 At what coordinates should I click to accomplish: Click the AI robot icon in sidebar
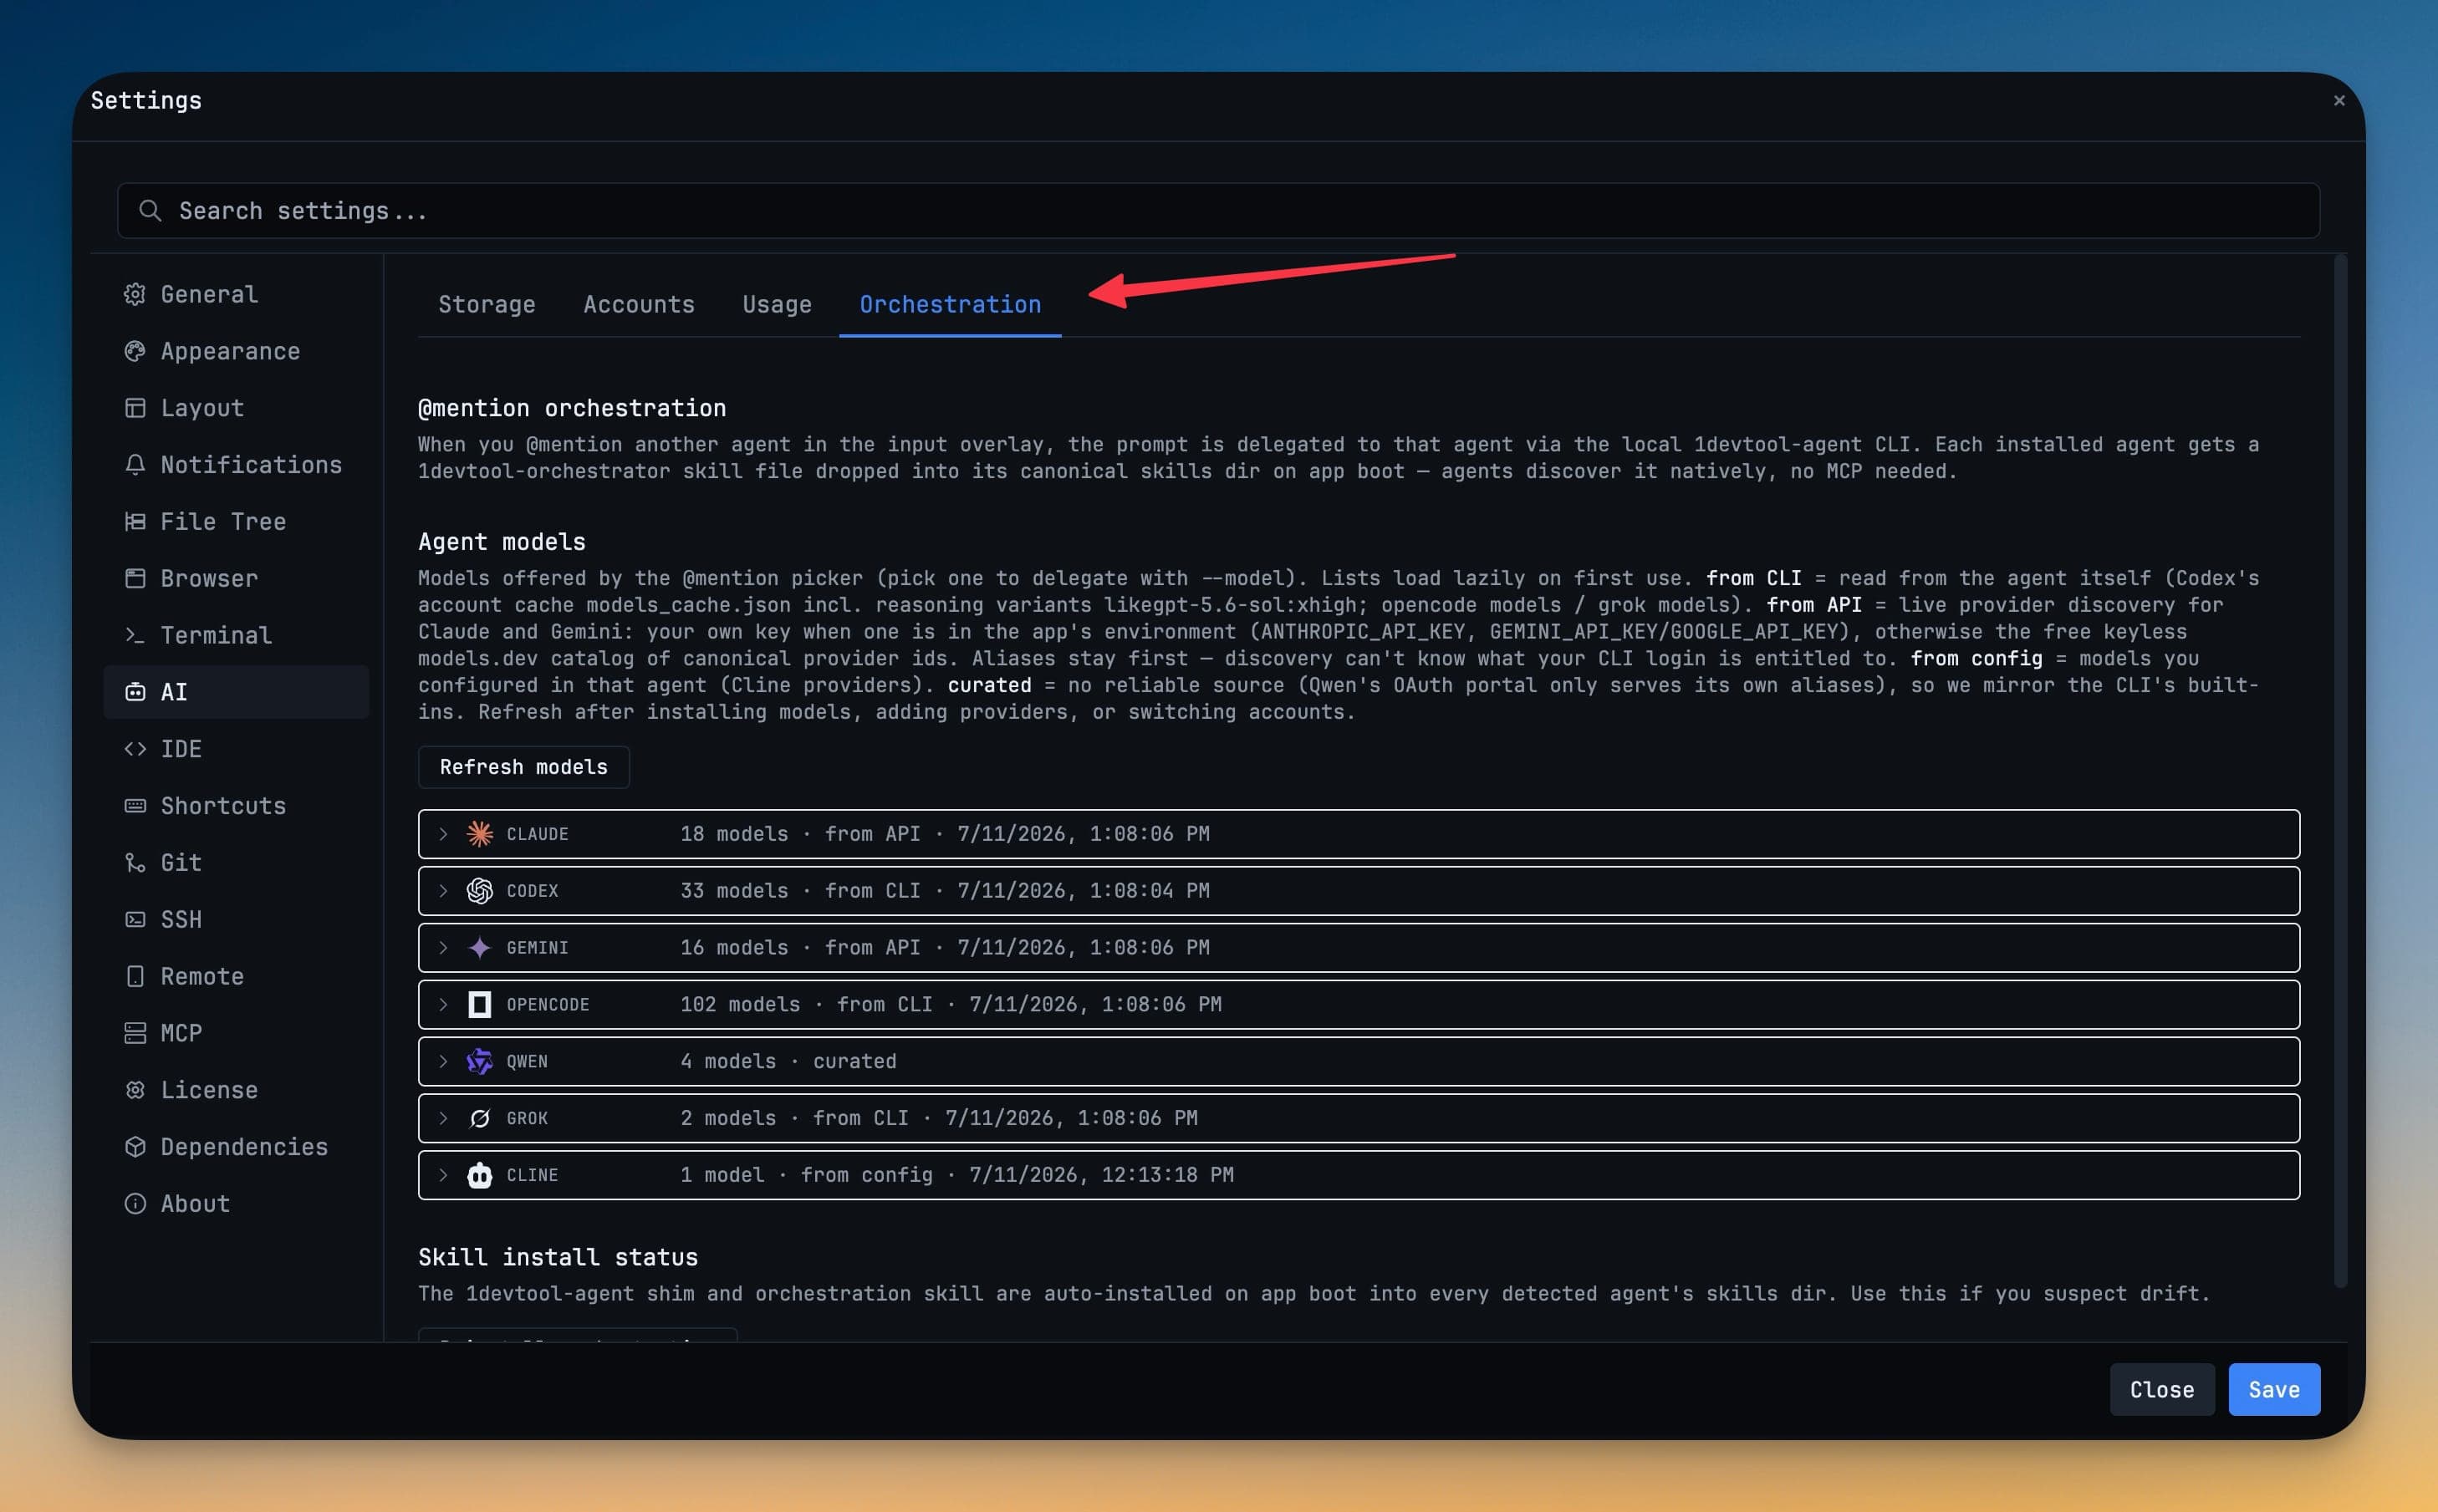pyautogui.click(x=135, y=692)
